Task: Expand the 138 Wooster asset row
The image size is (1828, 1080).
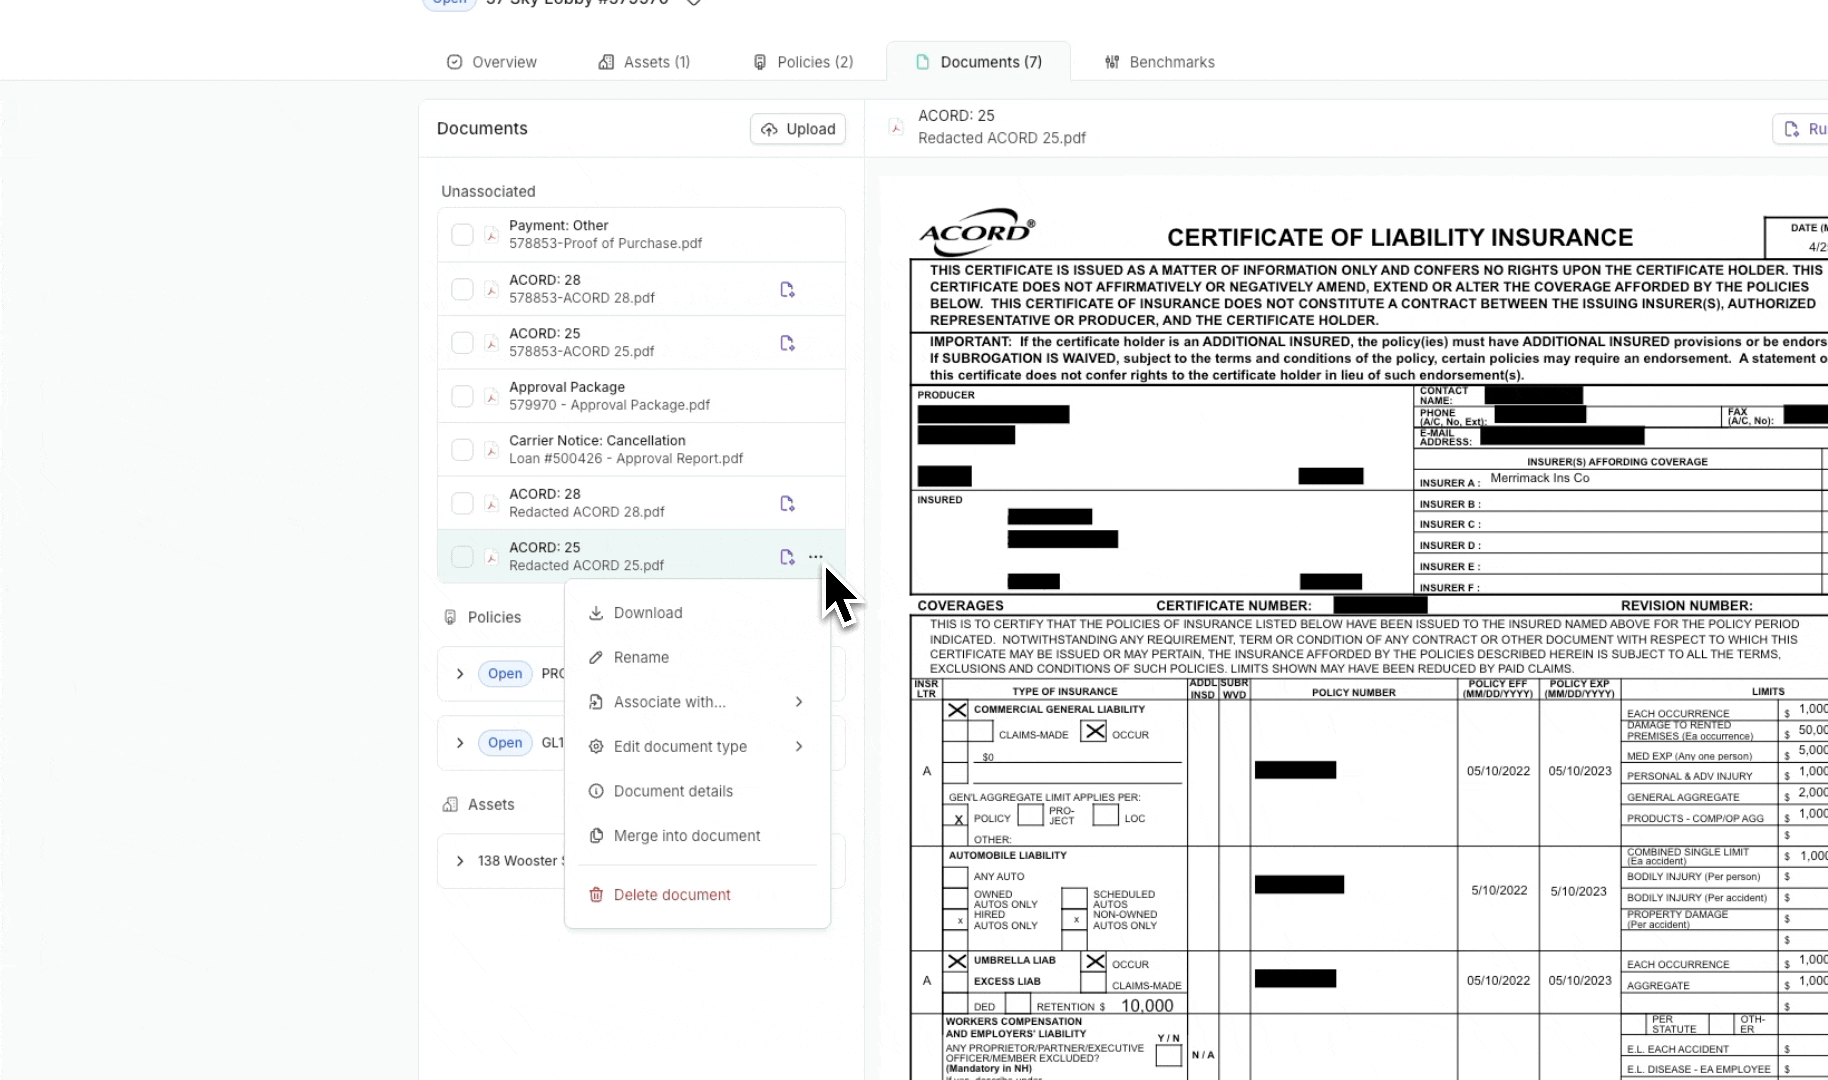Action: (460, 861)
